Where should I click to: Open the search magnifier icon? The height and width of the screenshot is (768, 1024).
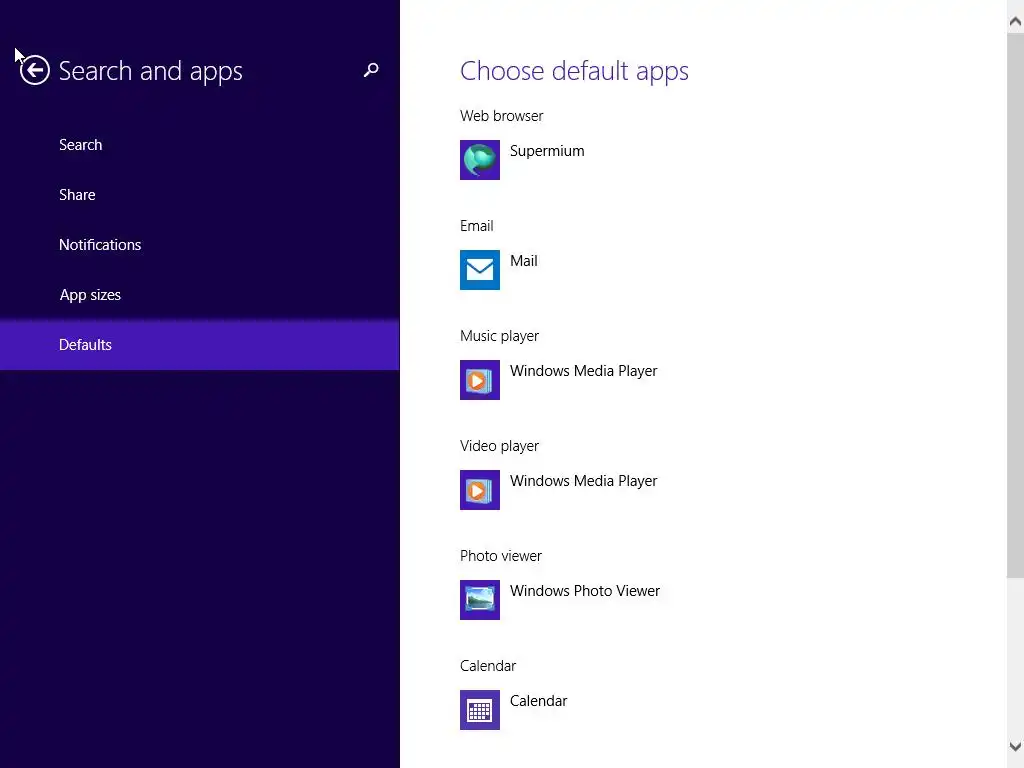(x=371, y=70)
